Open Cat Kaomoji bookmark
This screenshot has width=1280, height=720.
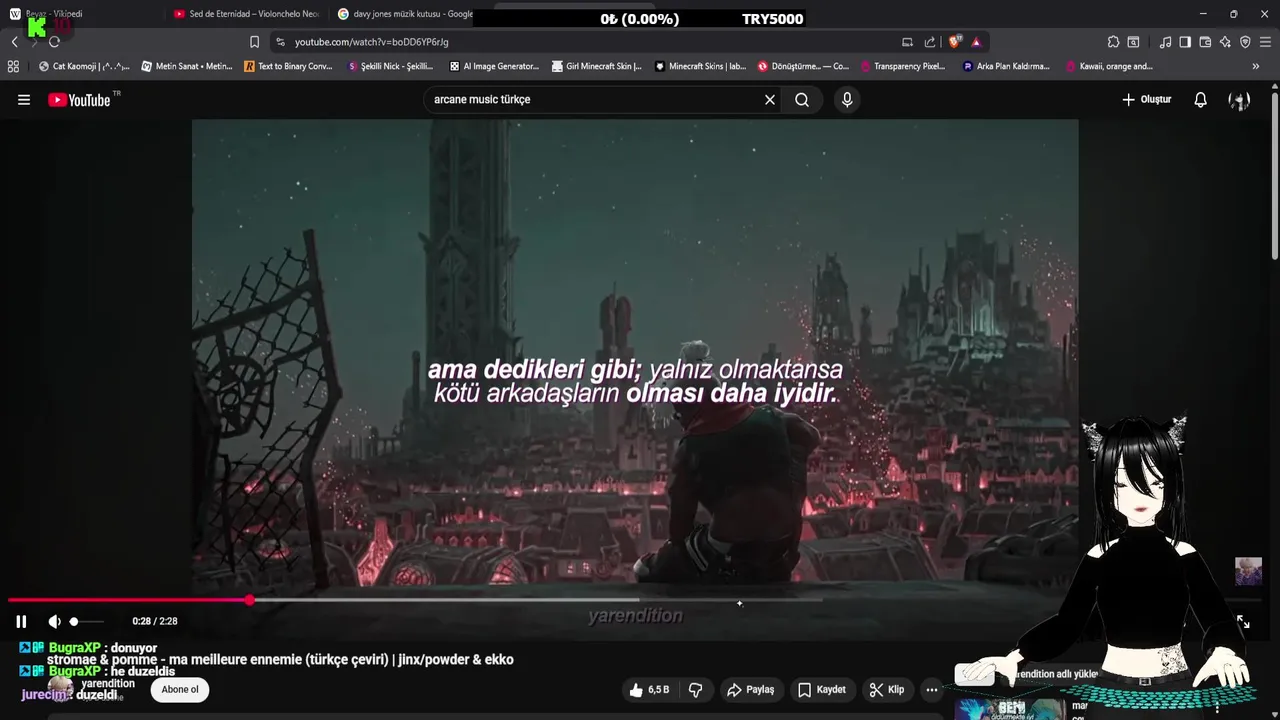click(84, 67)
